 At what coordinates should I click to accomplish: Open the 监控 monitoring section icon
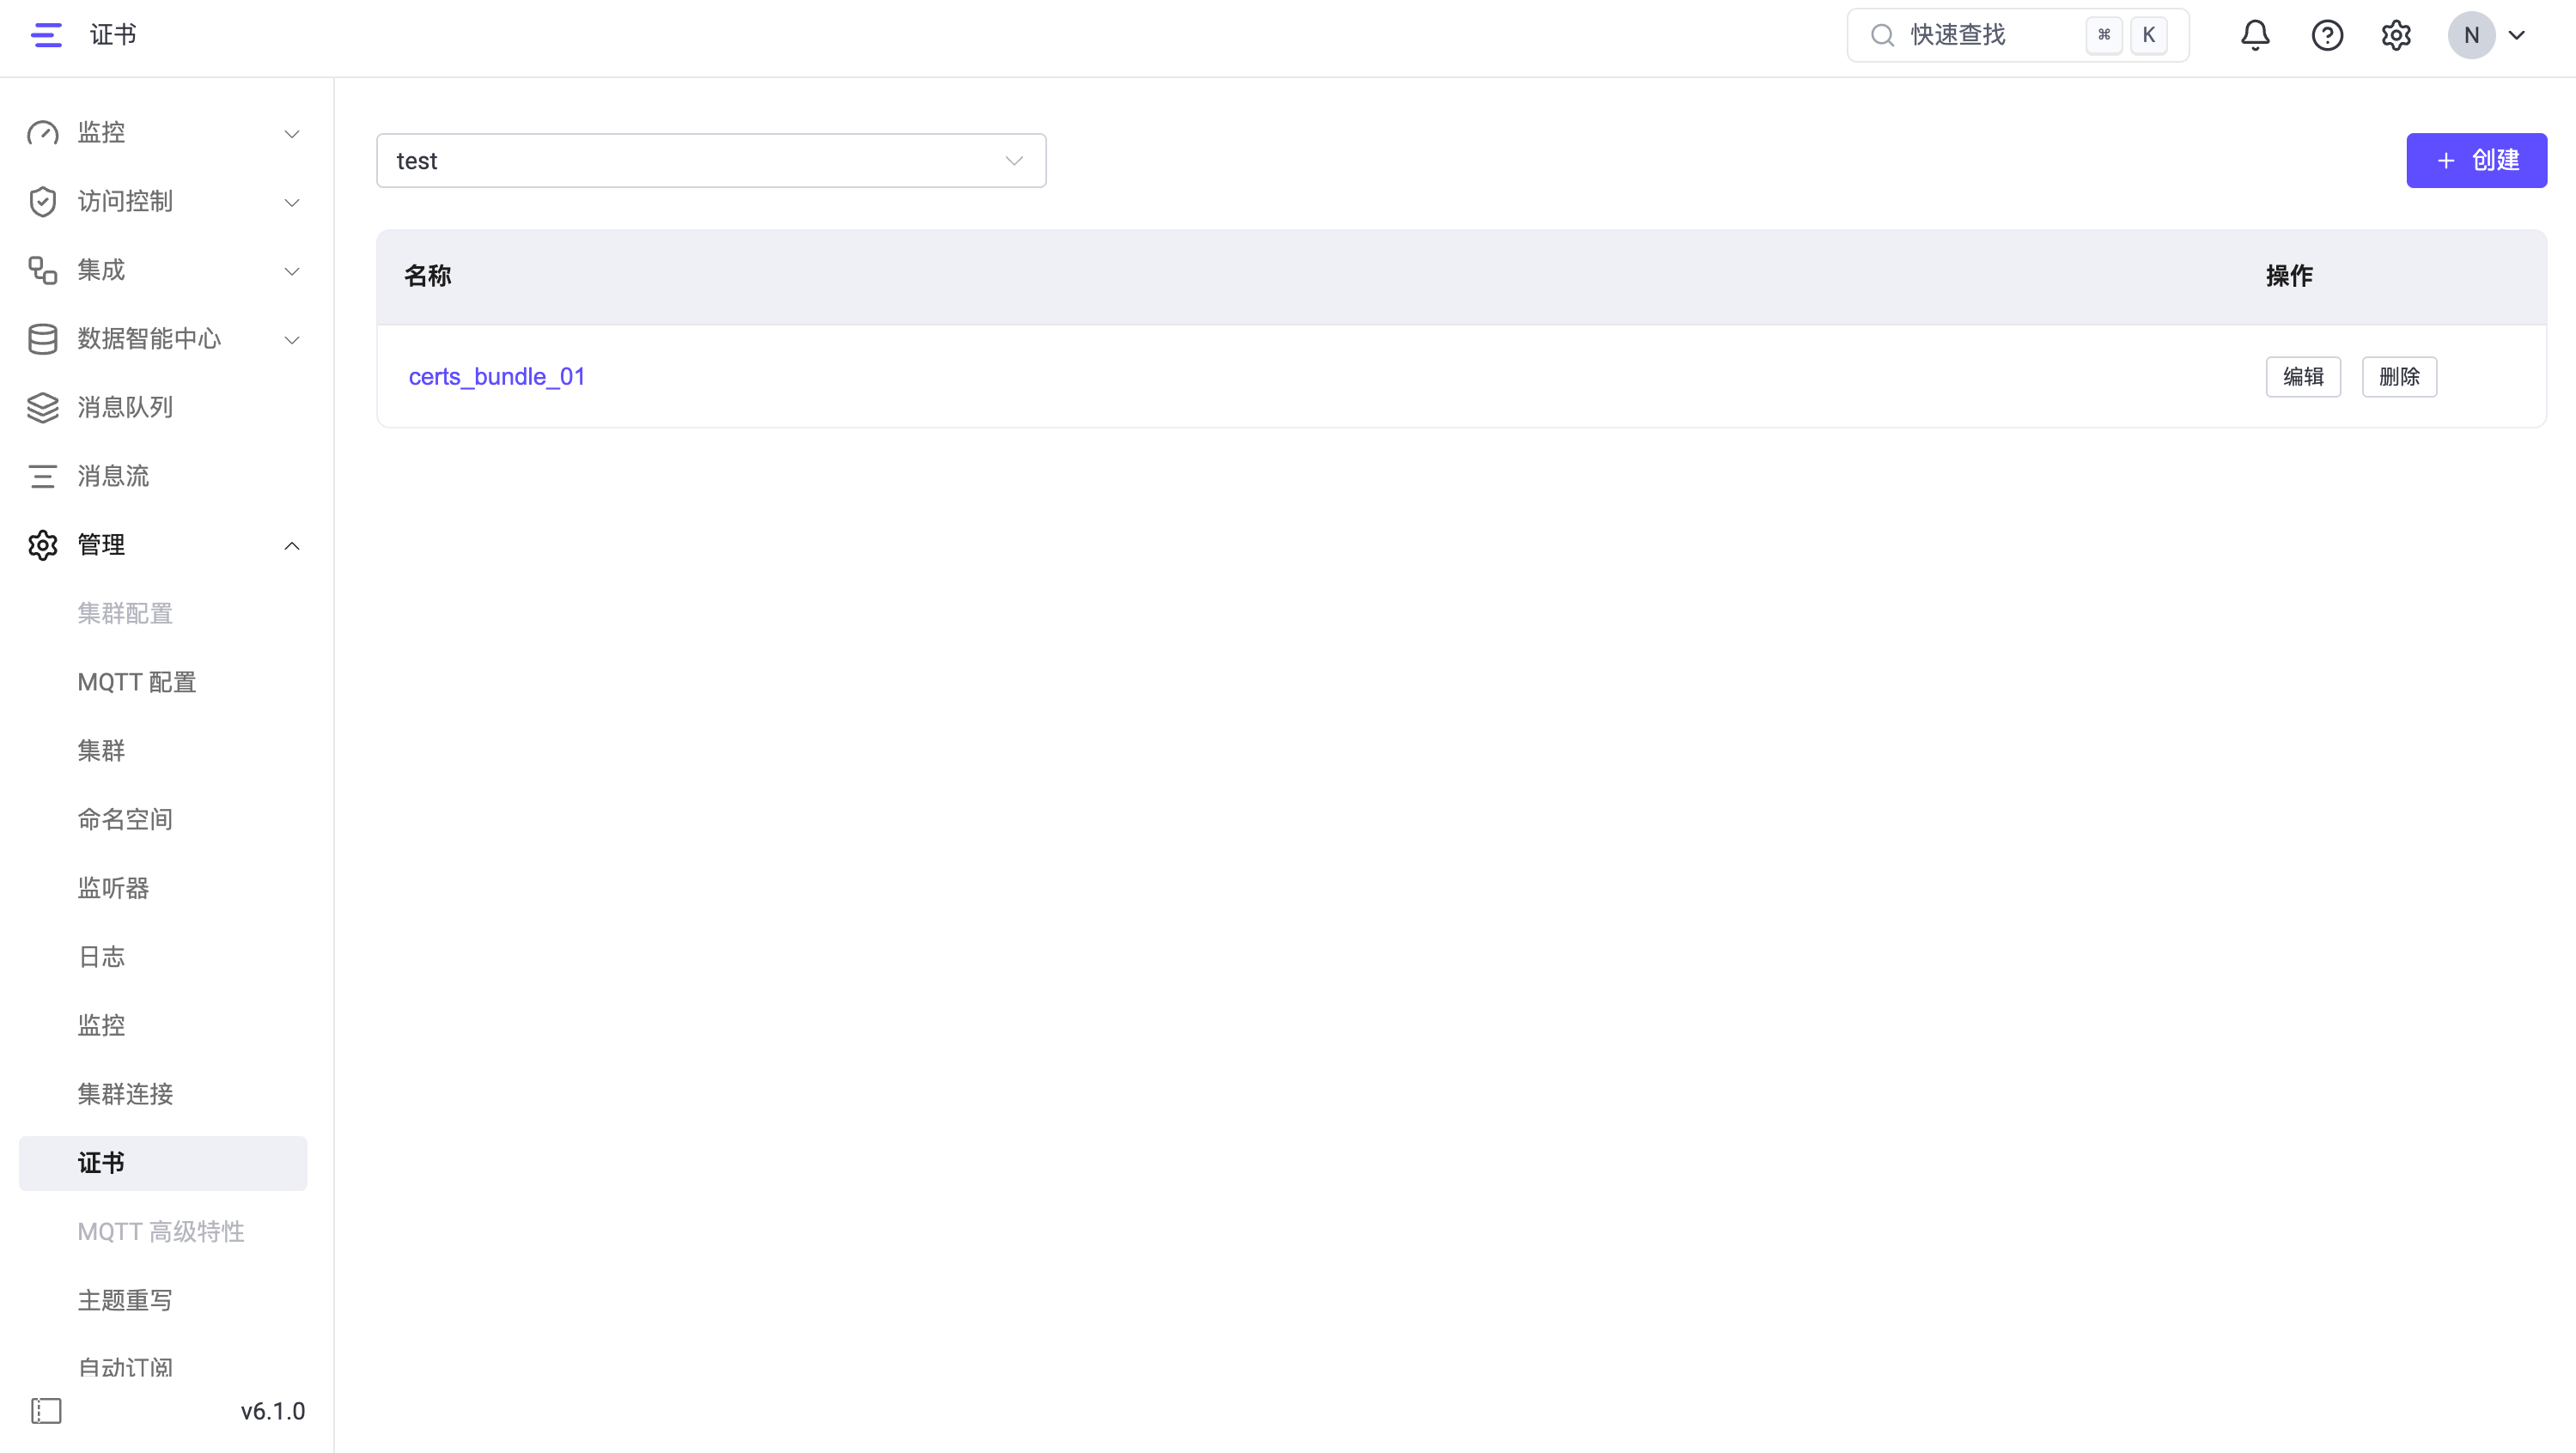tap(42, 132)
